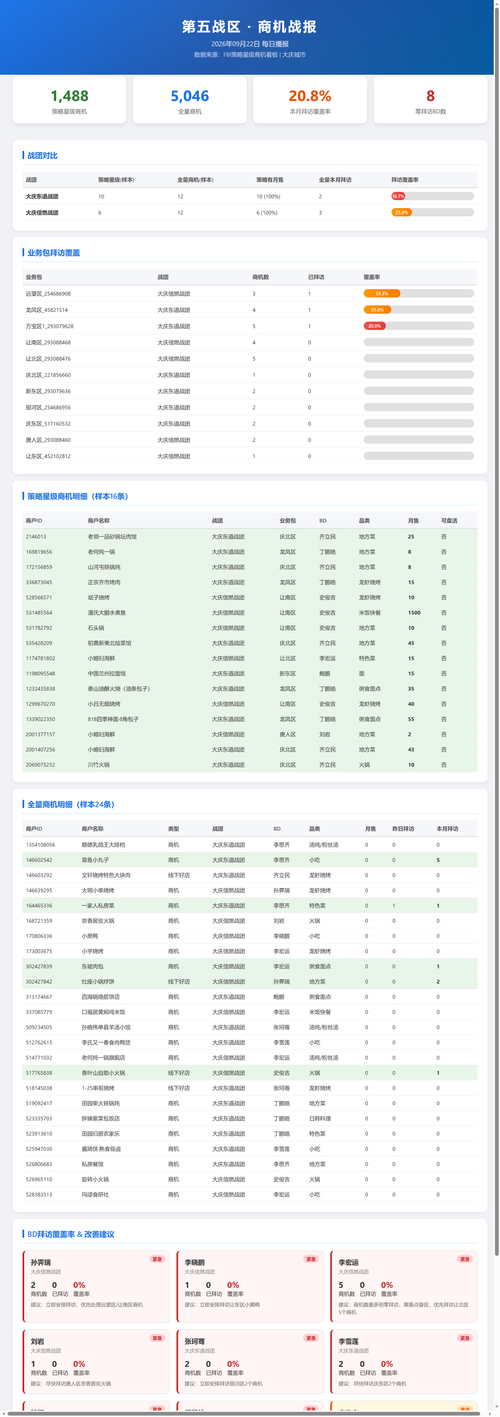Click merchant ID 169819656

pyautogui.click(x=39, y=551)
